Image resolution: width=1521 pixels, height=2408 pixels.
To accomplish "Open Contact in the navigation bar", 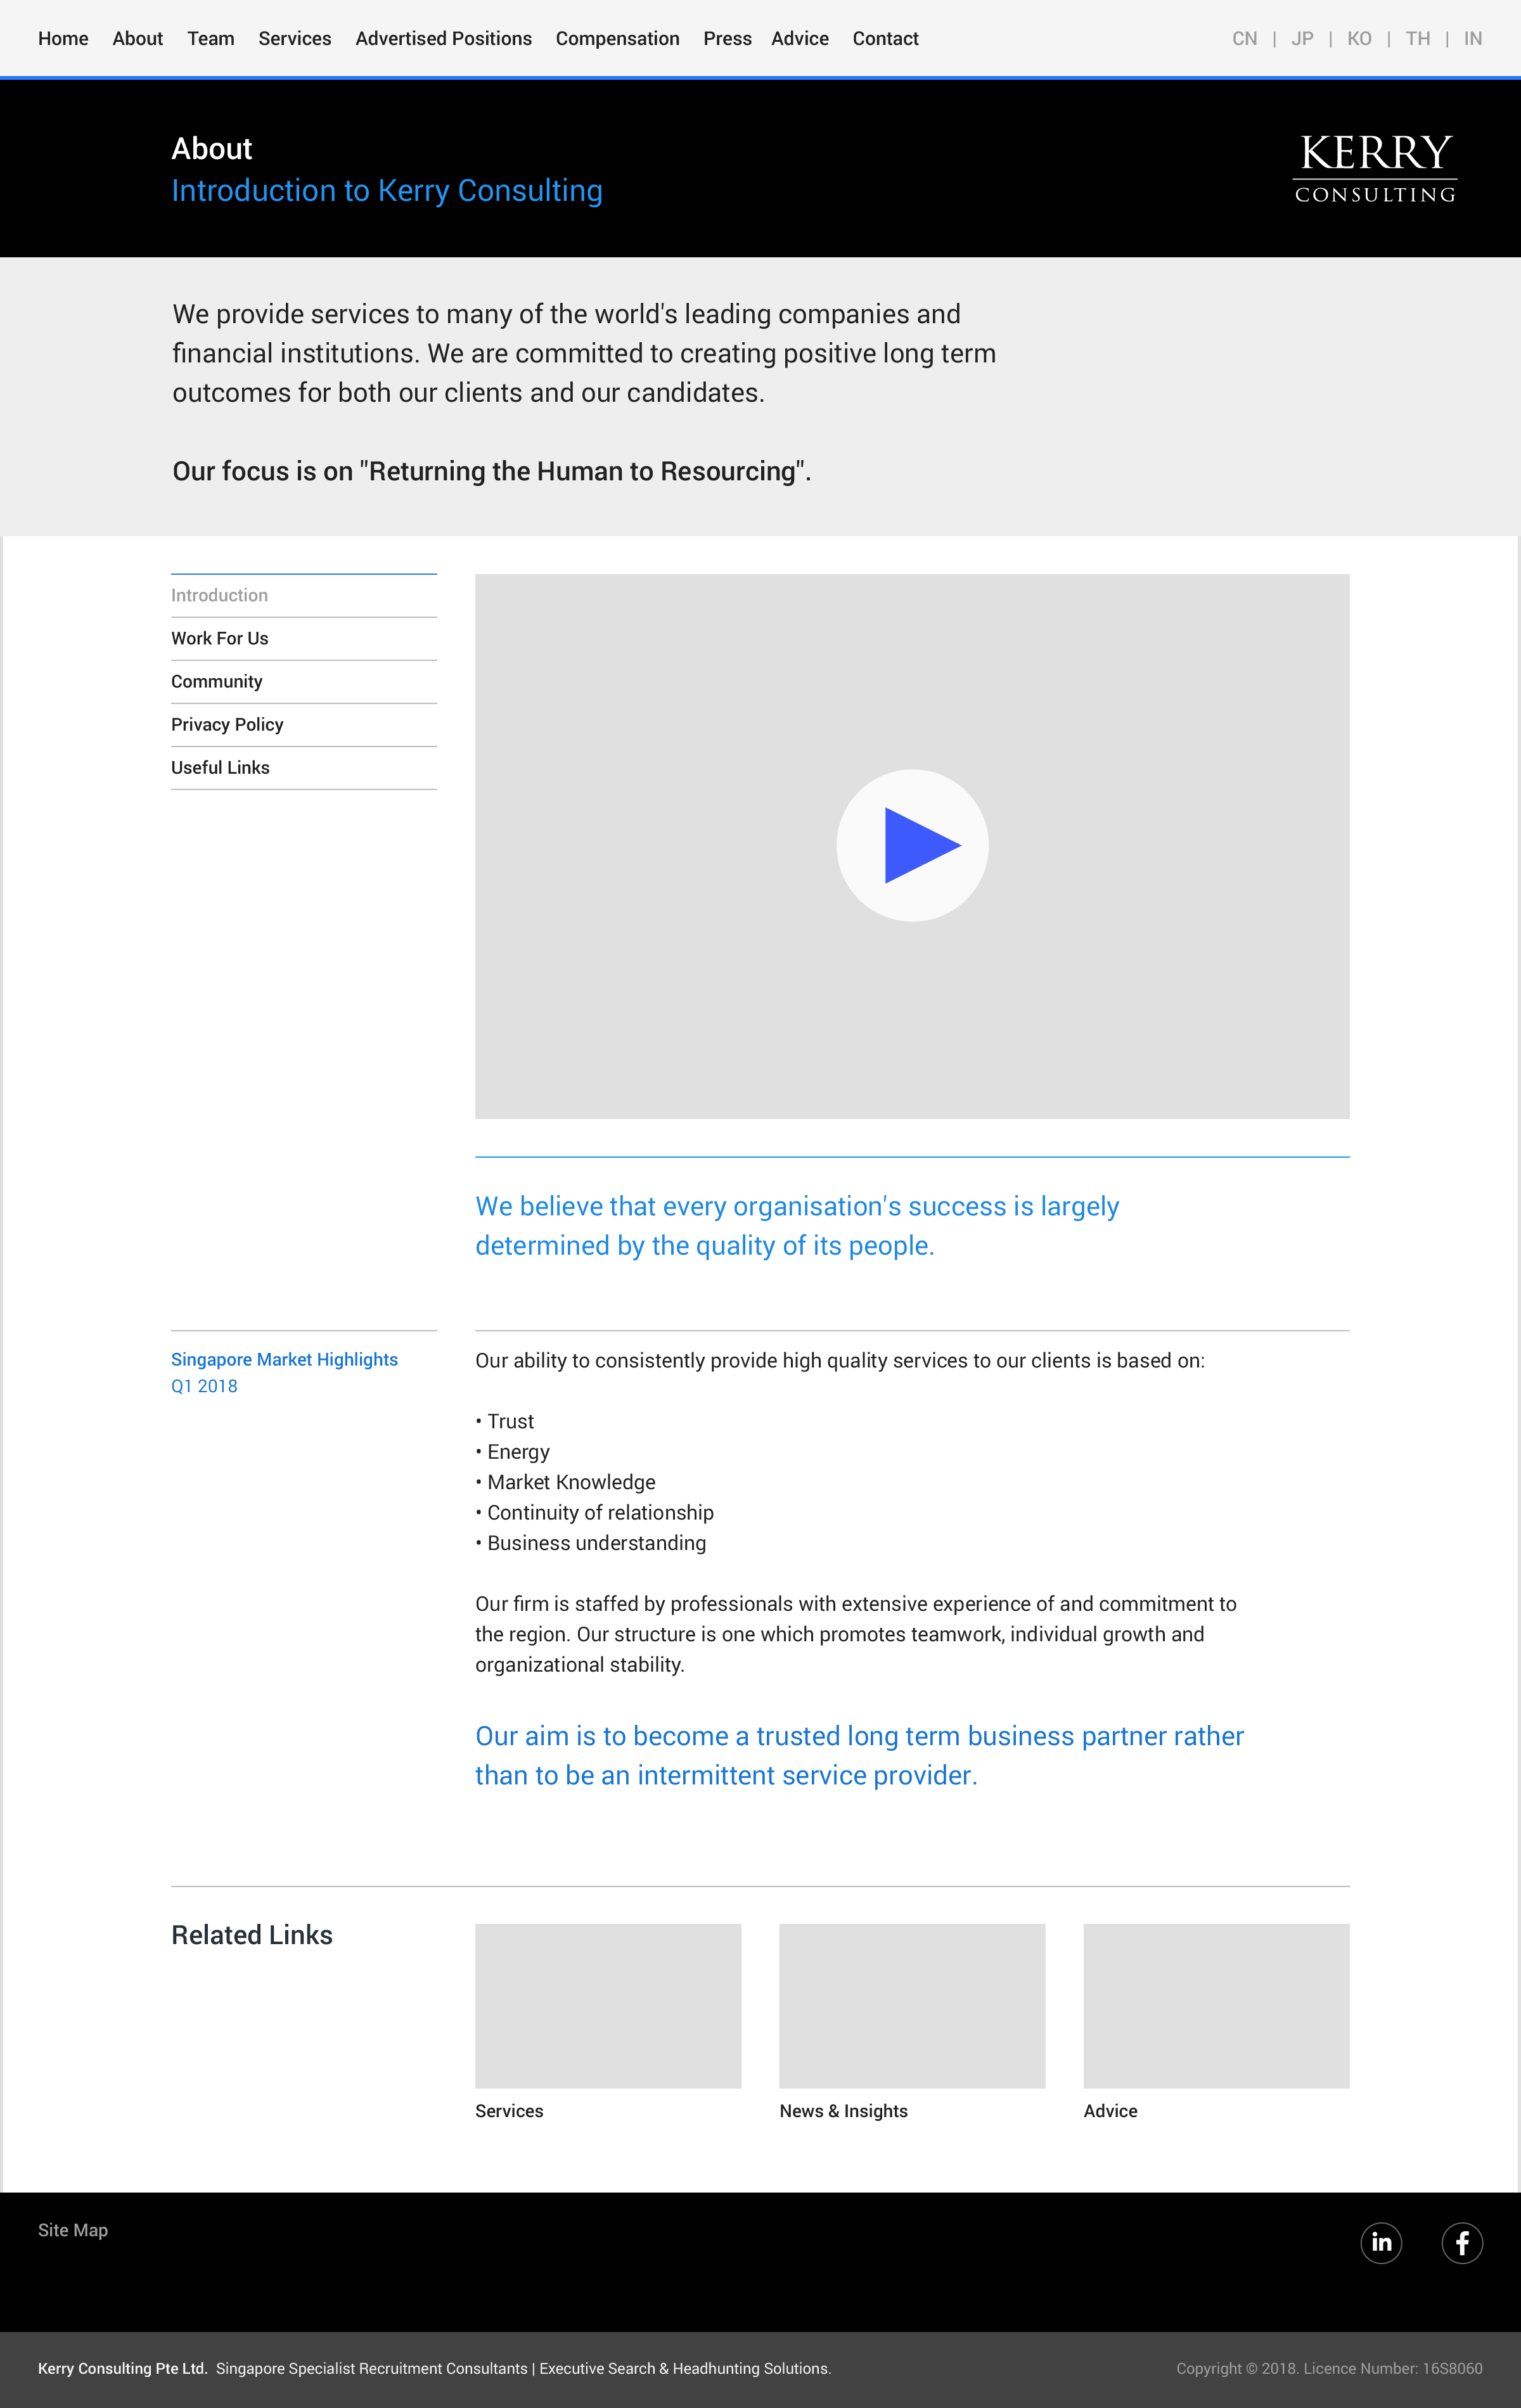I will [x=886, y=39].
